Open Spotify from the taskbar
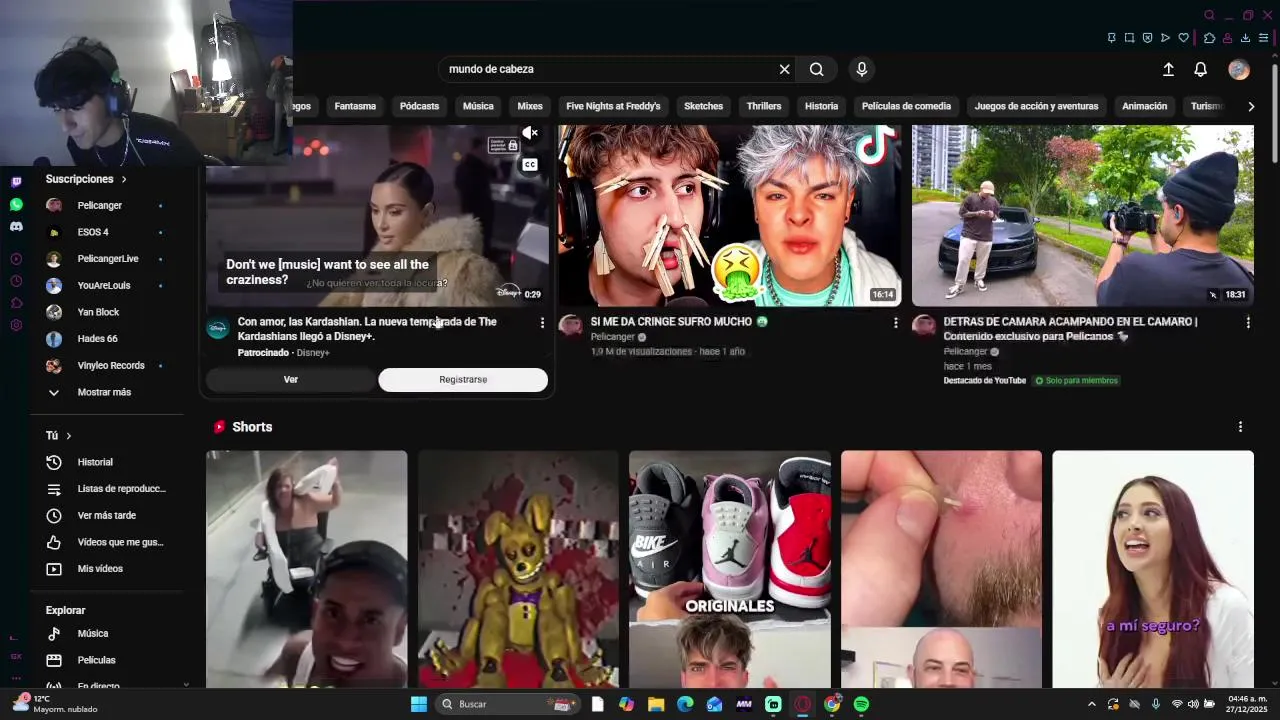 pyautogui.click(x=861, y=704)
